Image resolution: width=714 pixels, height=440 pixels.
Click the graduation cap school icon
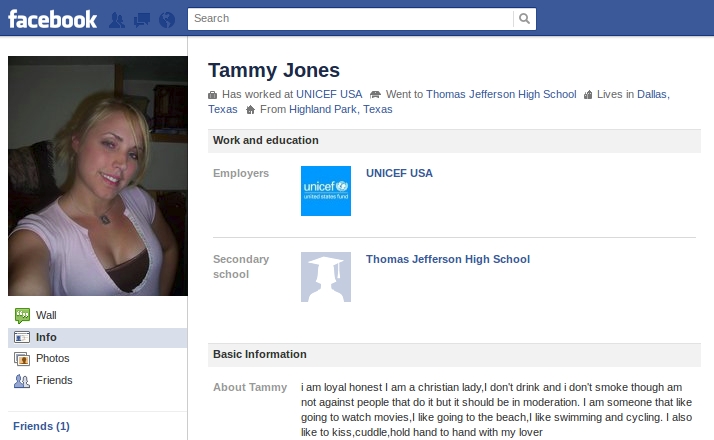click(x=326, y=277)
